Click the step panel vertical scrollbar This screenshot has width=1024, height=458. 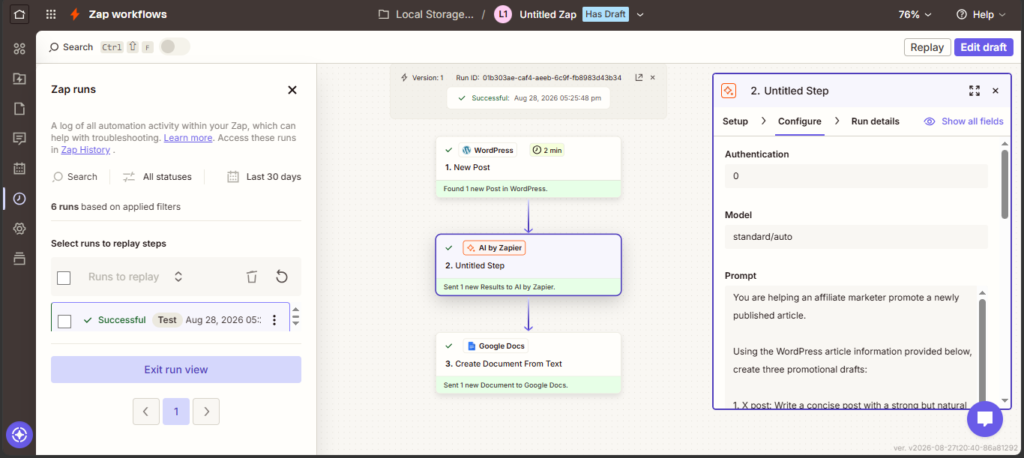click(1004, 185)
